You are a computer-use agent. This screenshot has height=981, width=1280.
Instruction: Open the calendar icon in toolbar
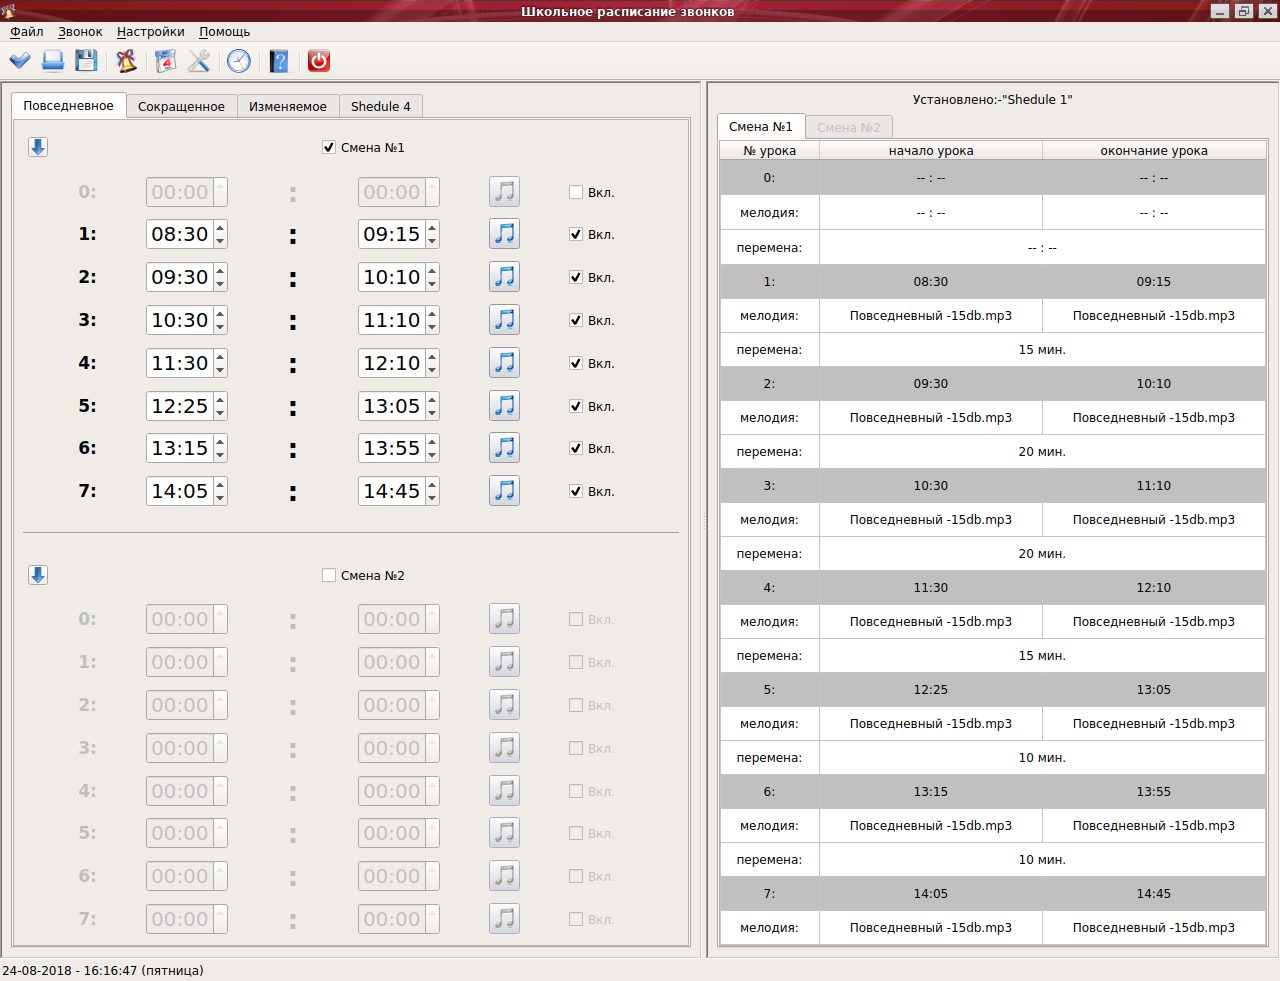pos(165,61)
